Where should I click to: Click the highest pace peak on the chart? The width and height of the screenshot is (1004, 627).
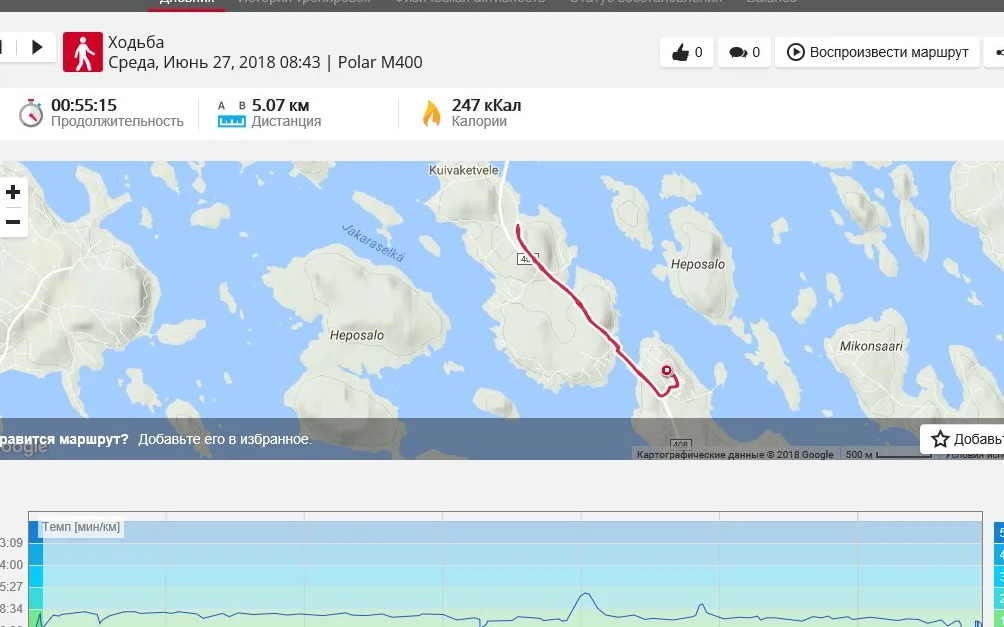click(x=585, y=596)
